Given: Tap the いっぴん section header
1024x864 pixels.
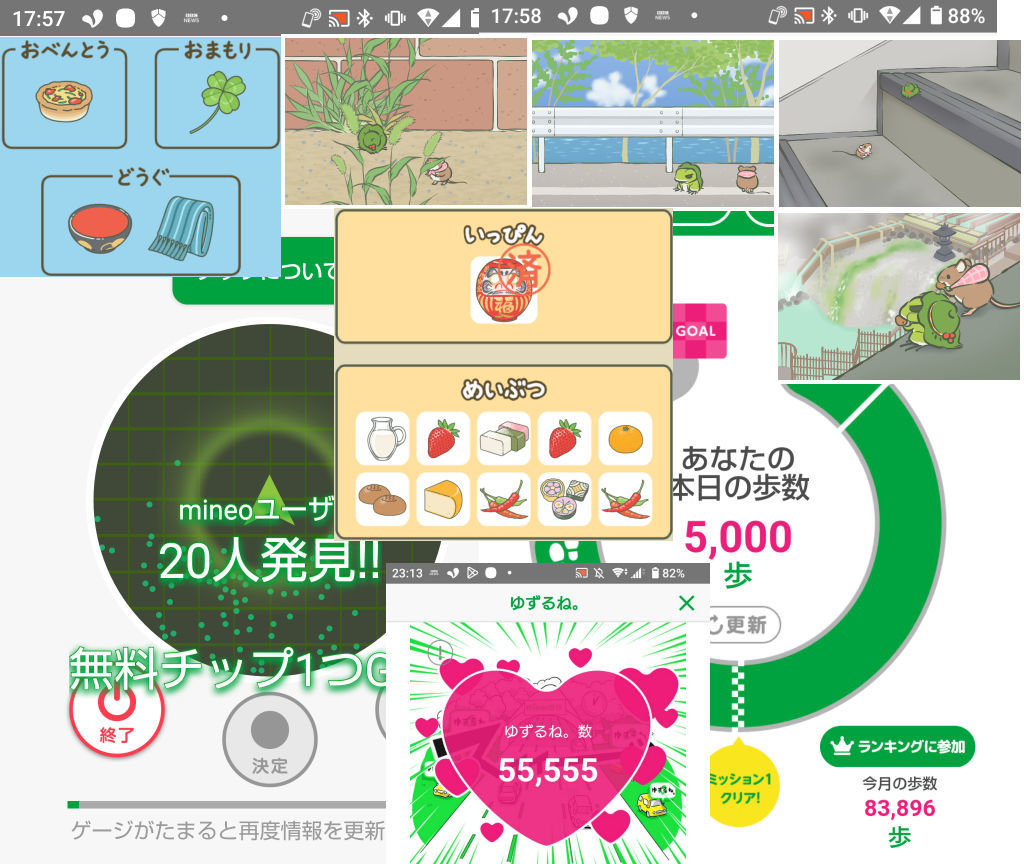Looking at the screenshot, I should pos(504,234).
